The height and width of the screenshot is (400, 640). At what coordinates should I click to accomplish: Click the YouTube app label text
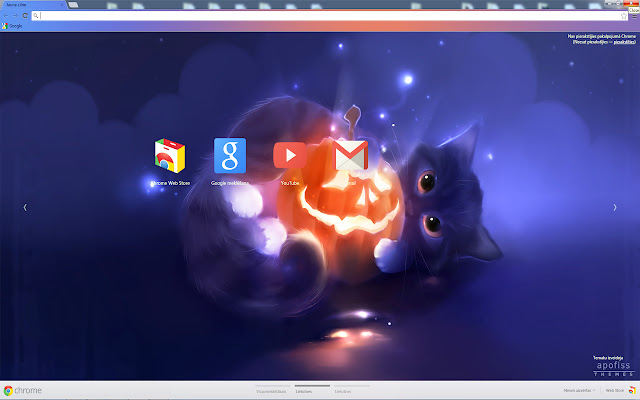click(290, 183)
